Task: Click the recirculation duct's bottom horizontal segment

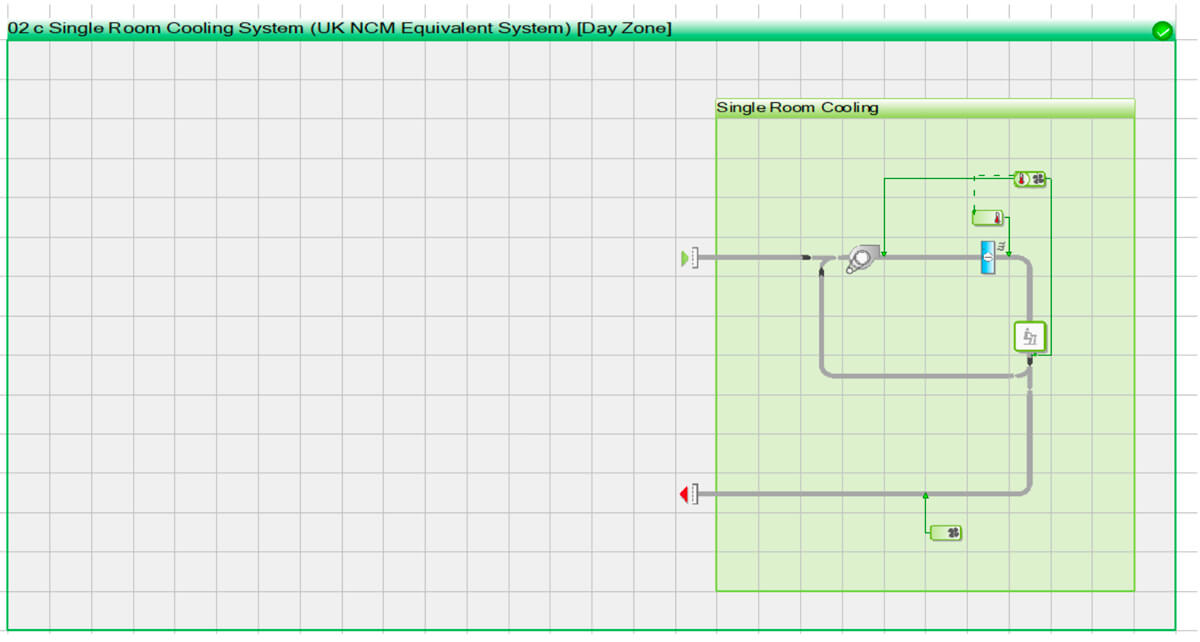Action: coord(920,376)
